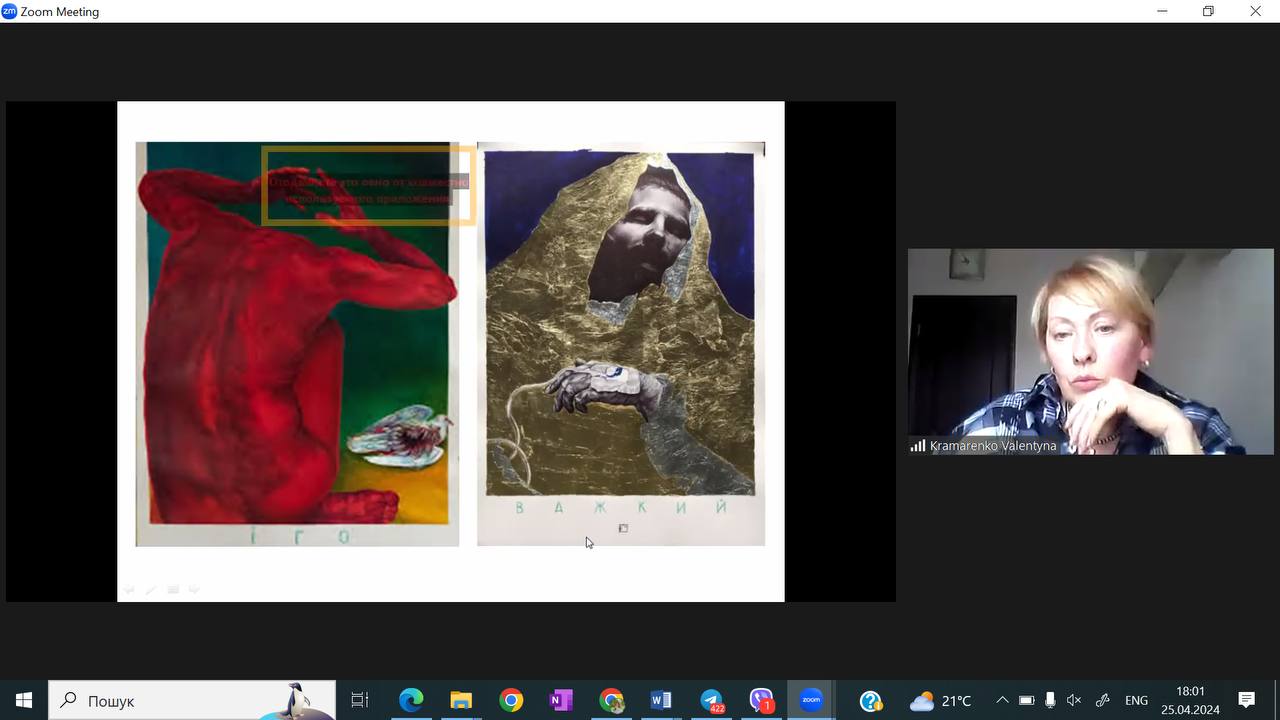This screenshot has height=720, width=1280.
Task: Click the Get Help question mark icon
Action: coord(871,700)
